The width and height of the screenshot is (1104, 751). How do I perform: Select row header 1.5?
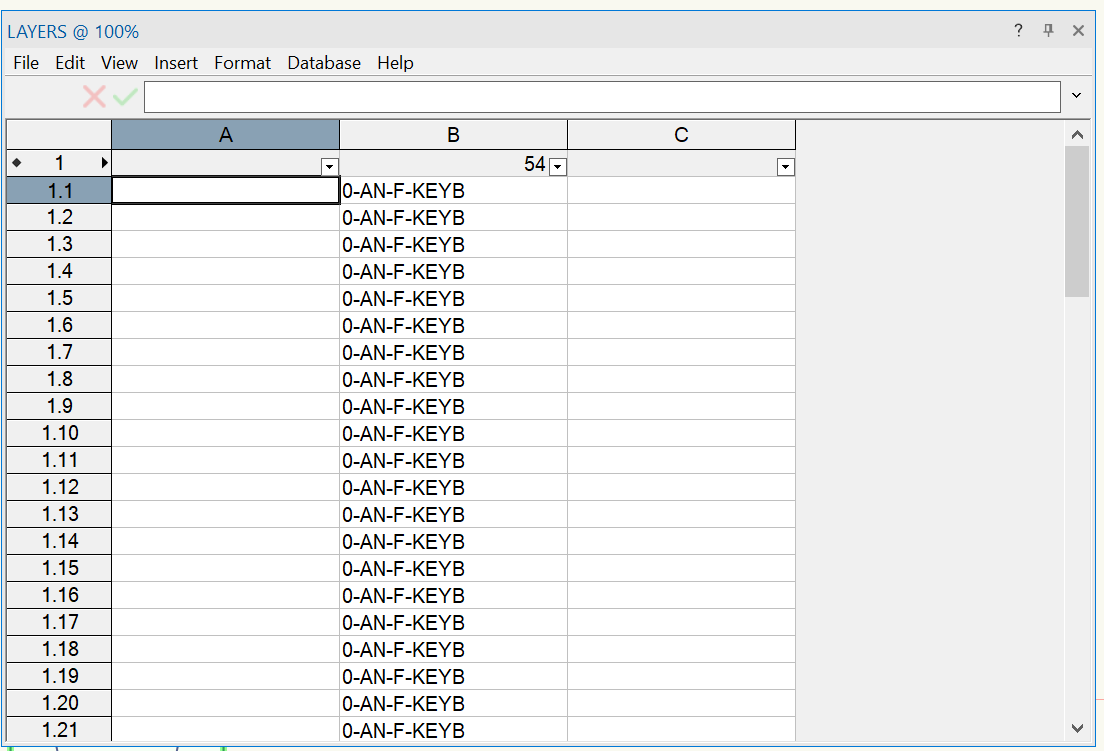(x=58, y=298)
